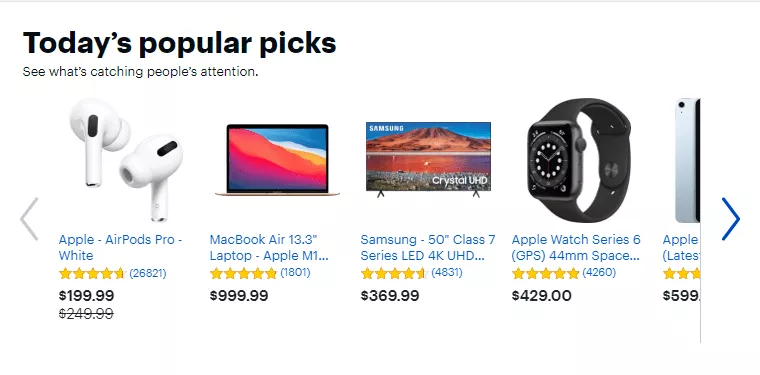
Task: Click the previous carousel arrow
Action: (29, 219)
